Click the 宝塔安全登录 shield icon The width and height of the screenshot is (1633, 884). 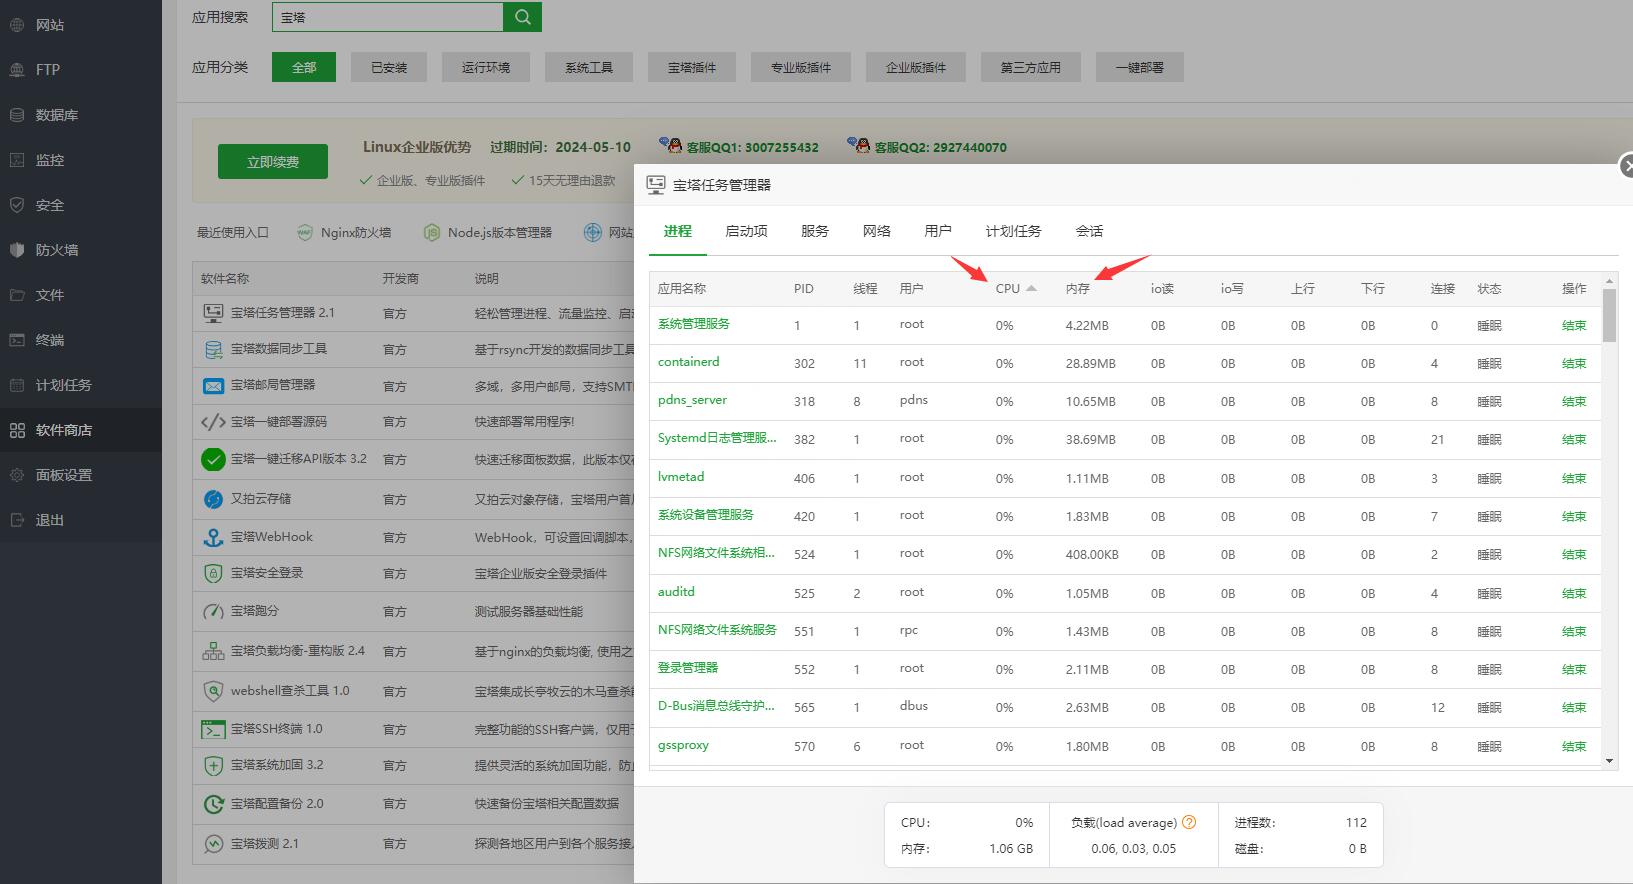click(x=213, y=574)
